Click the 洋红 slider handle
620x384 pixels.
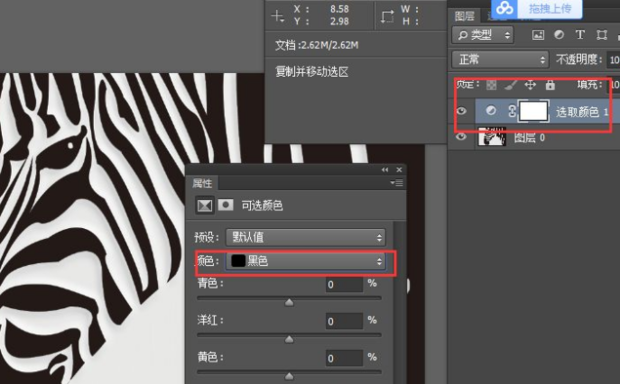[289, 340]
